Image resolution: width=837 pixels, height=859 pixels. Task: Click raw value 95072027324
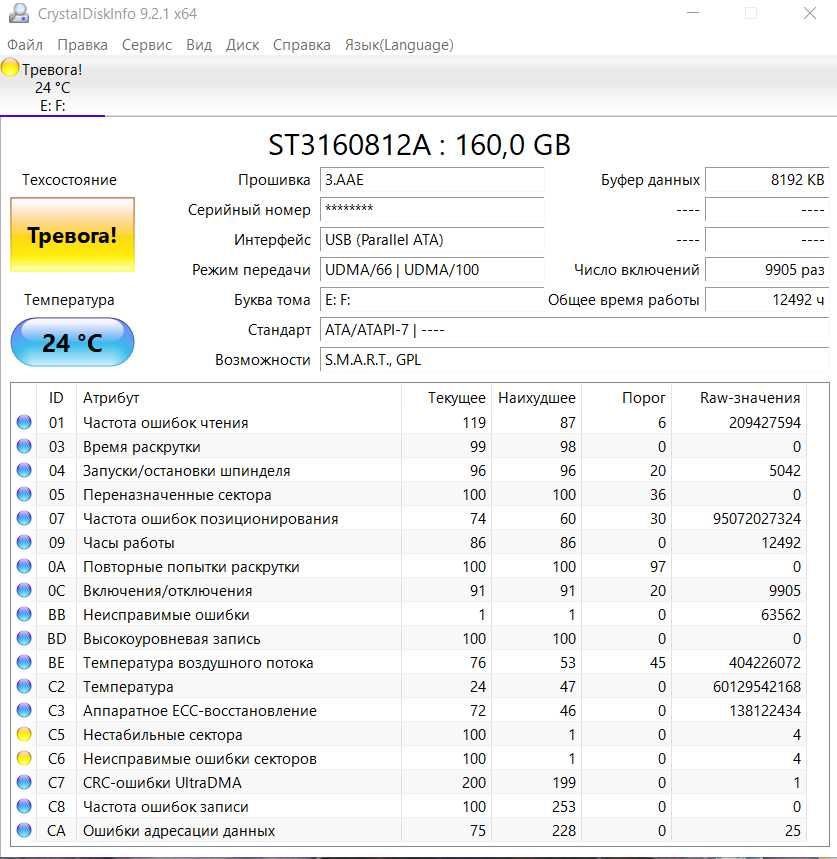pyautogui.click(x=756, y=518)
